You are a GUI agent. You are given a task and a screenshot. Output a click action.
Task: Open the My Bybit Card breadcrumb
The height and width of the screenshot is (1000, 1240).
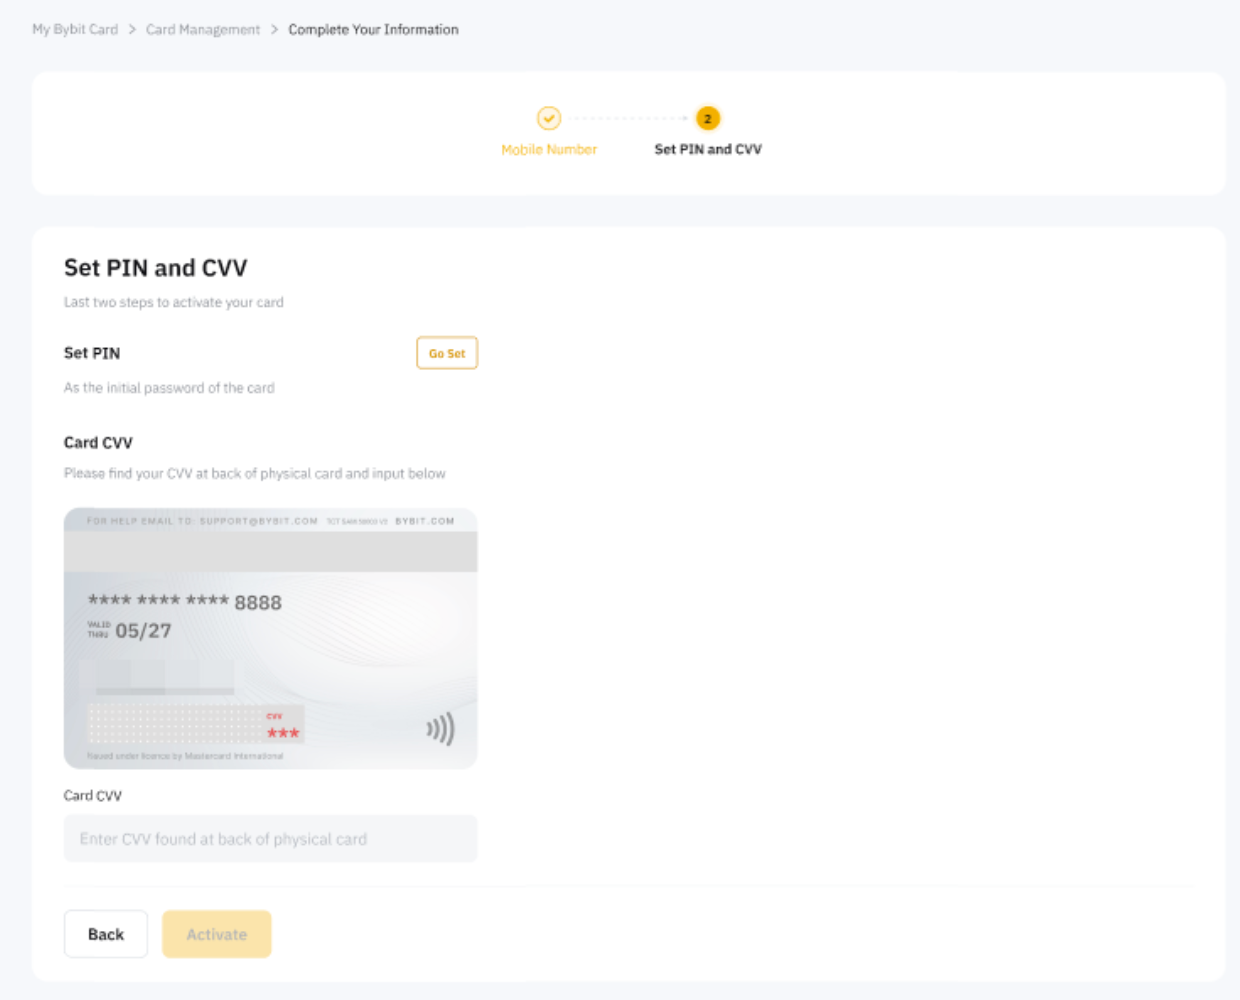pyautogui.click(x=75, y=30)
